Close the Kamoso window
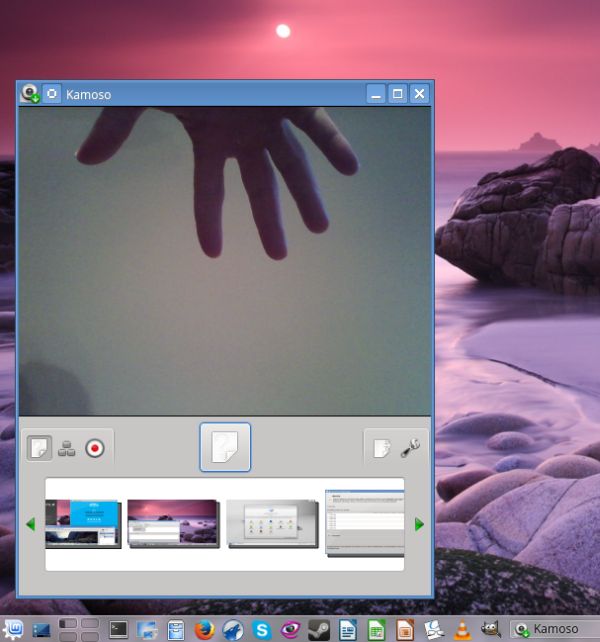 click(419, 94)
